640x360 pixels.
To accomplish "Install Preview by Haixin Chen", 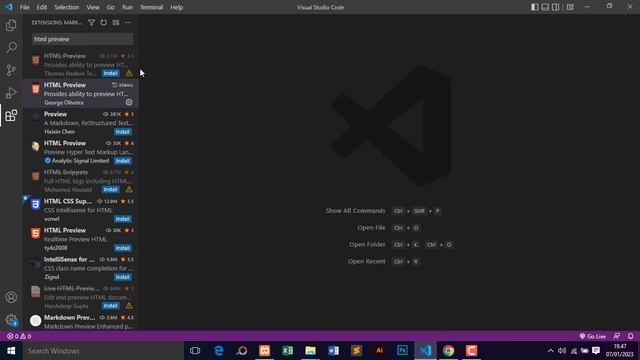I will point(122,131).
